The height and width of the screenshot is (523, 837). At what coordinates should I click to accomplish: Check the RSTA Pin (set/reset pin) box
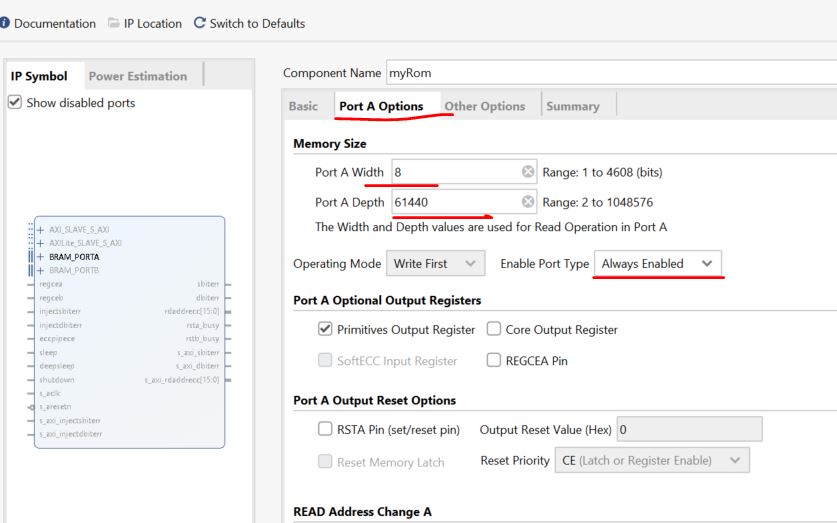tap(324, 430)
